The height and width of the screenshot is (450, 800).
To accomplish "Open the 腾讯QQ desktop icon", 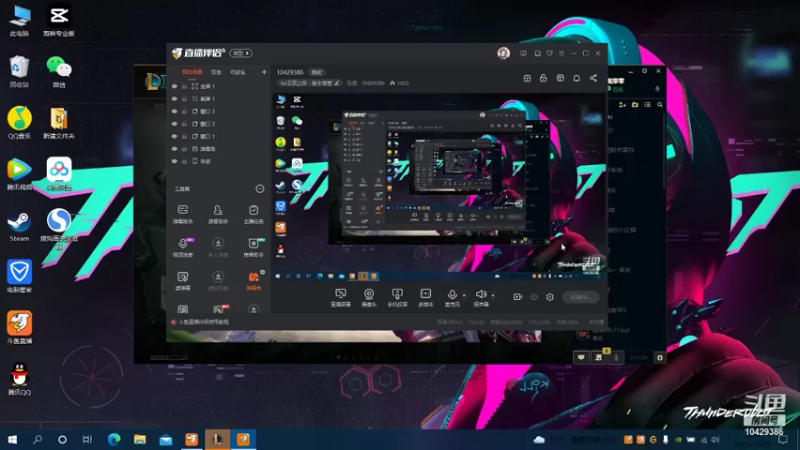I will (x=19, y=379).
